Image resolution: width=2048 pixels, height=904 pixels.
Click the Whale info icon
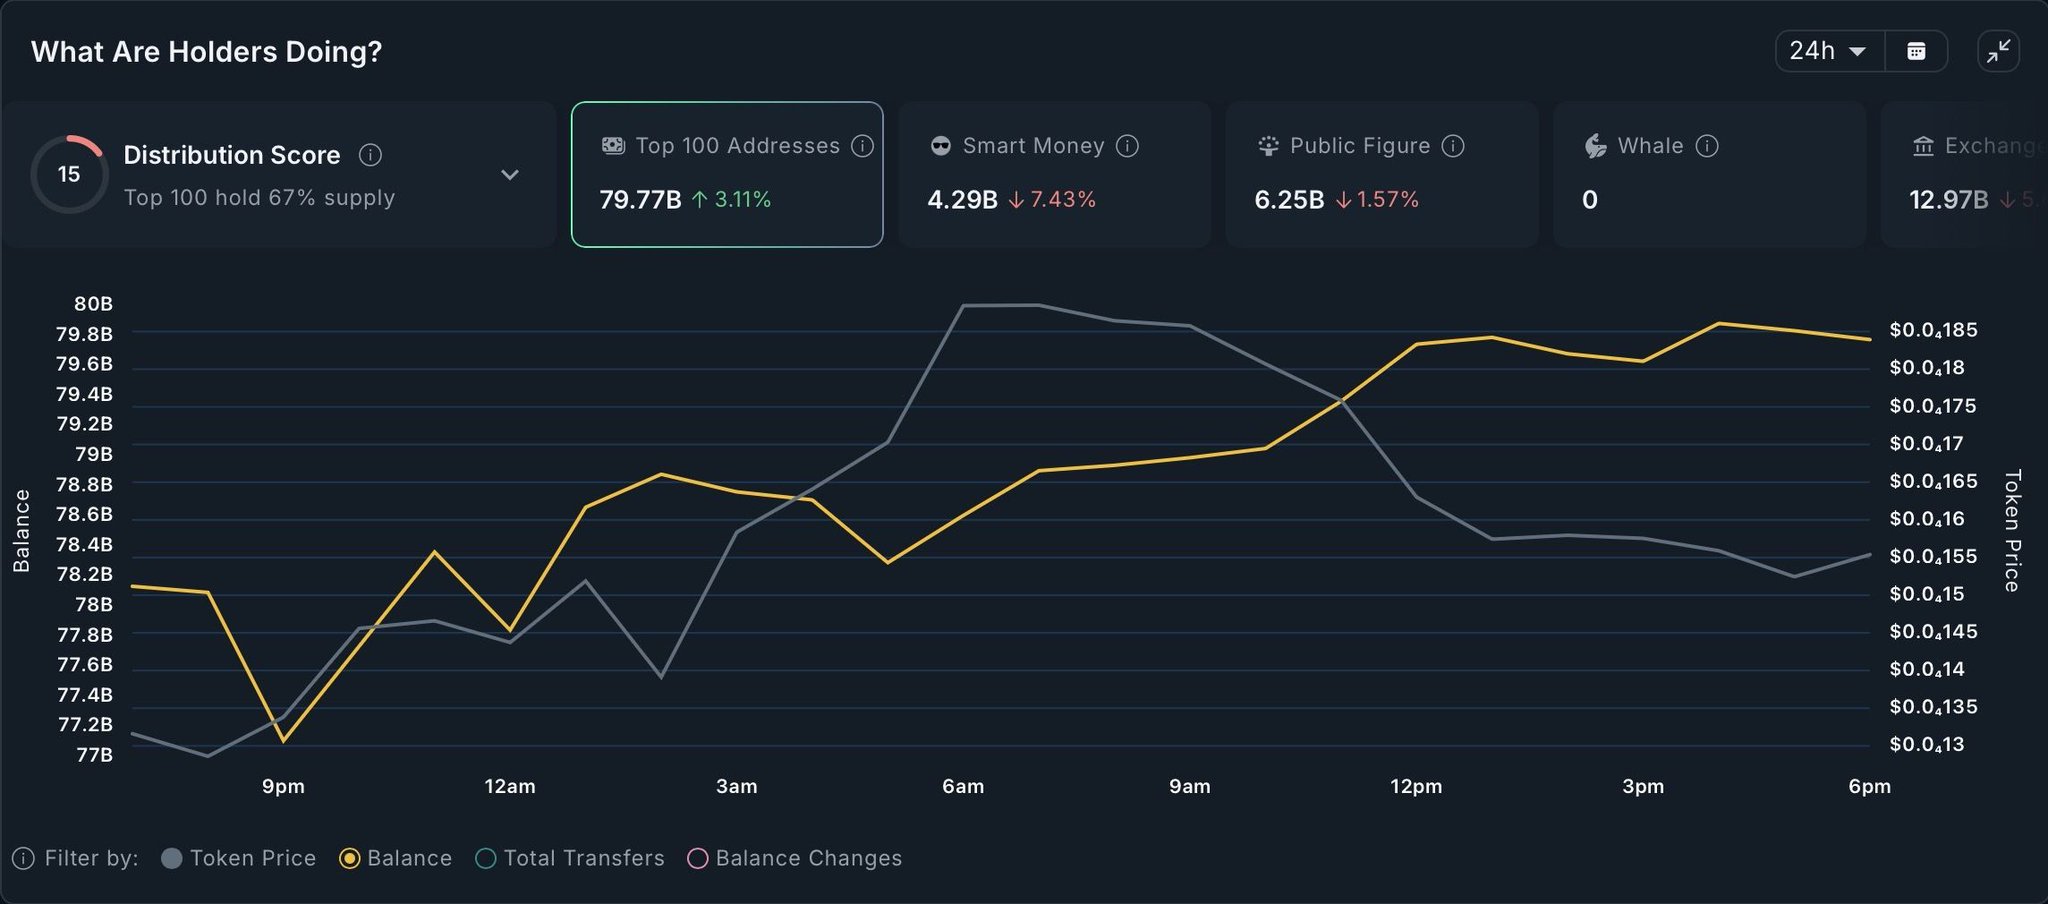[x=1707, y=146]
